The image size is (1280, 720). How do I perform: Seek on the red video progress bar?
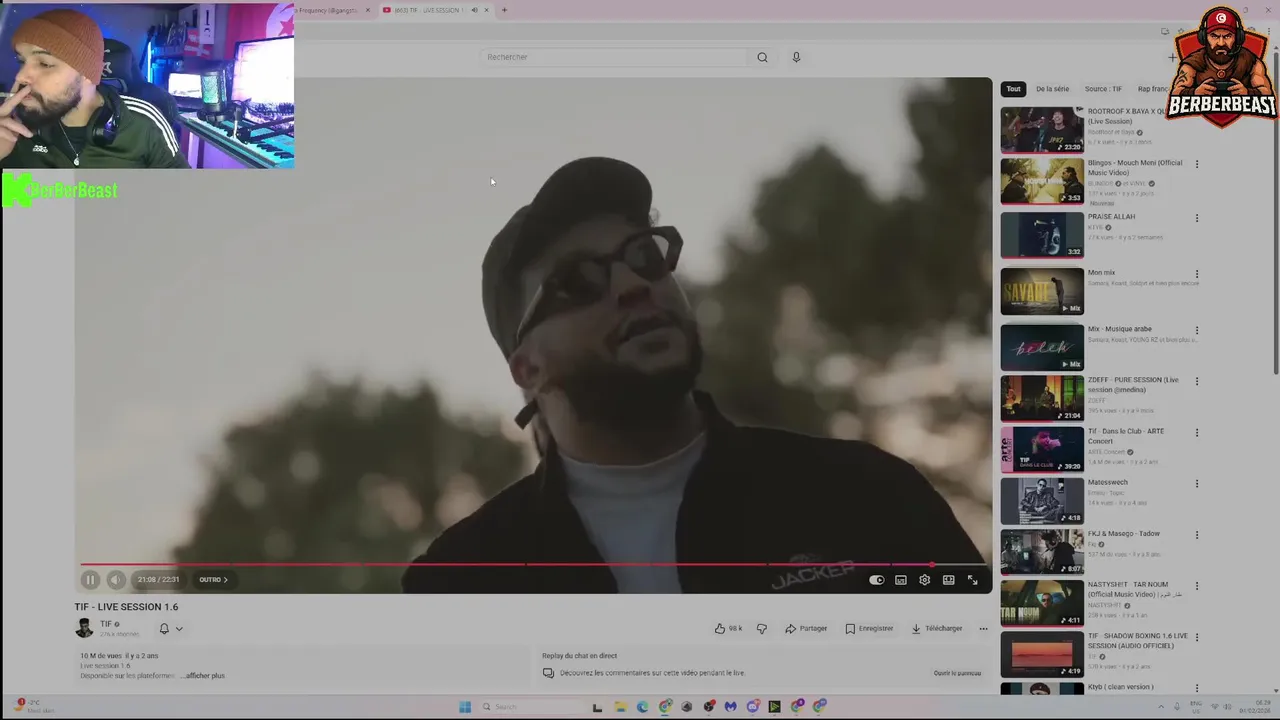tap(532, 565)
